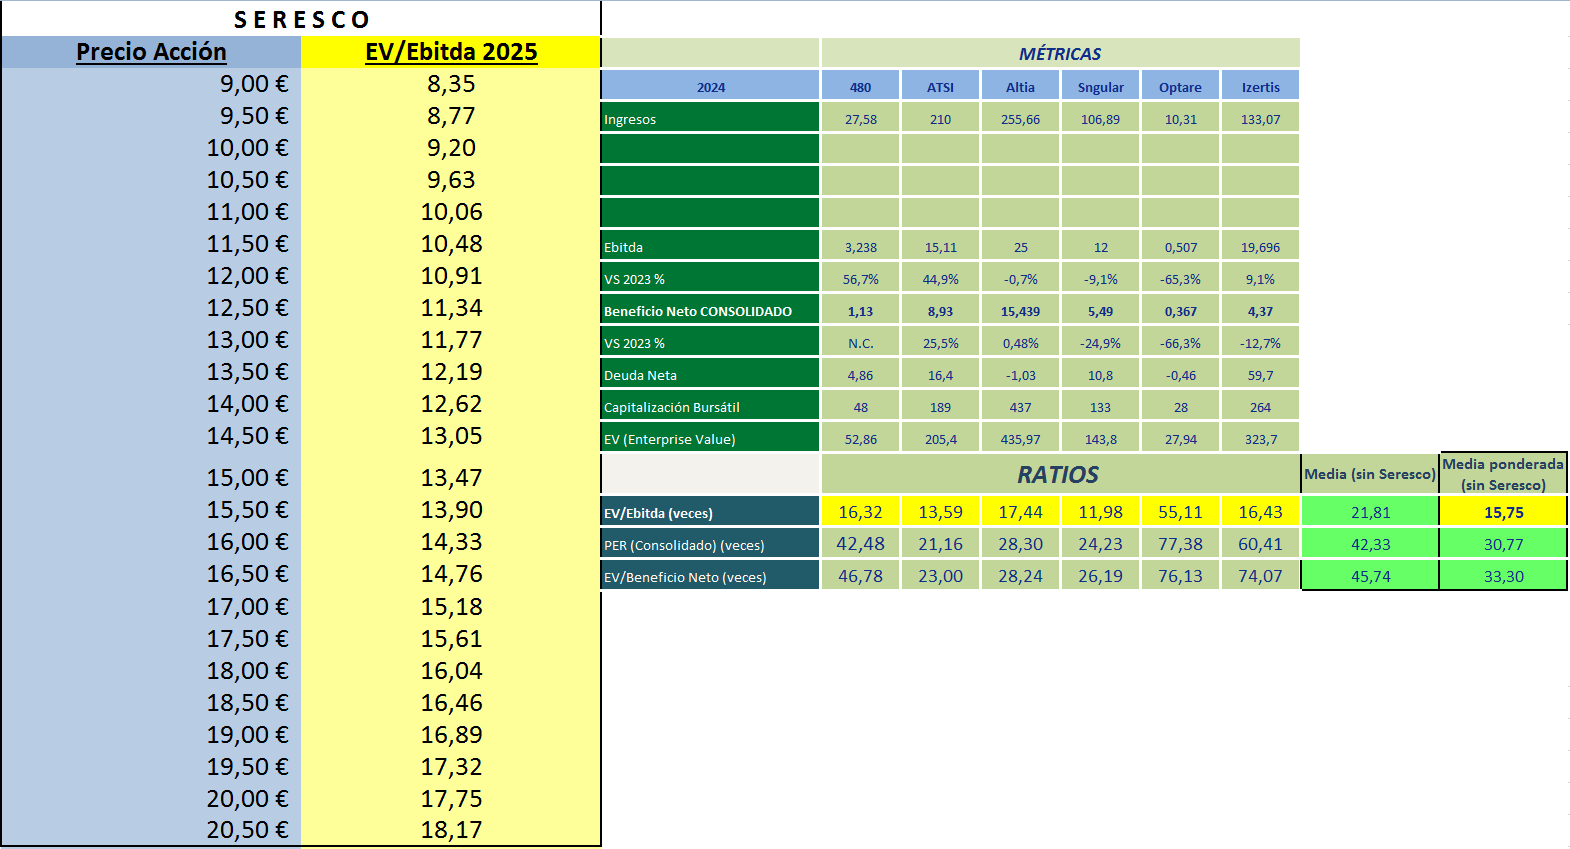
Task: Click the 480 company column header
Action: tap(860, 87)
